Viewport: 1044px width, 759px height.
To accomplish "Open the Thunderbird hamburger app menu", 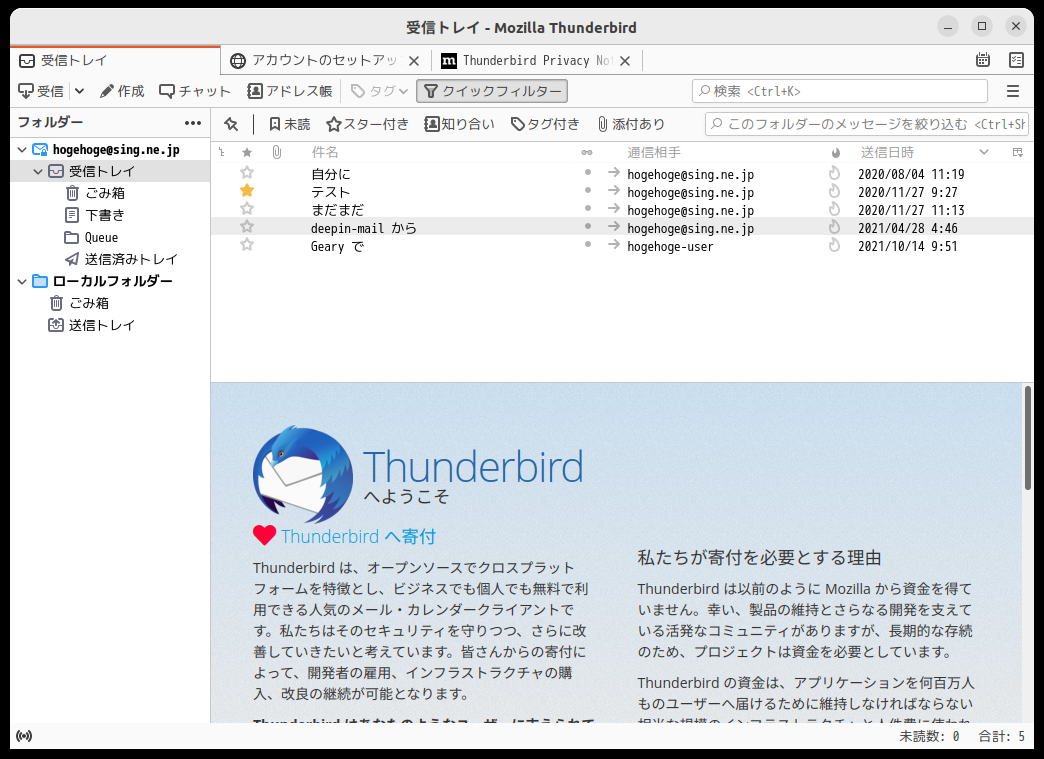I will [1013, 91].
